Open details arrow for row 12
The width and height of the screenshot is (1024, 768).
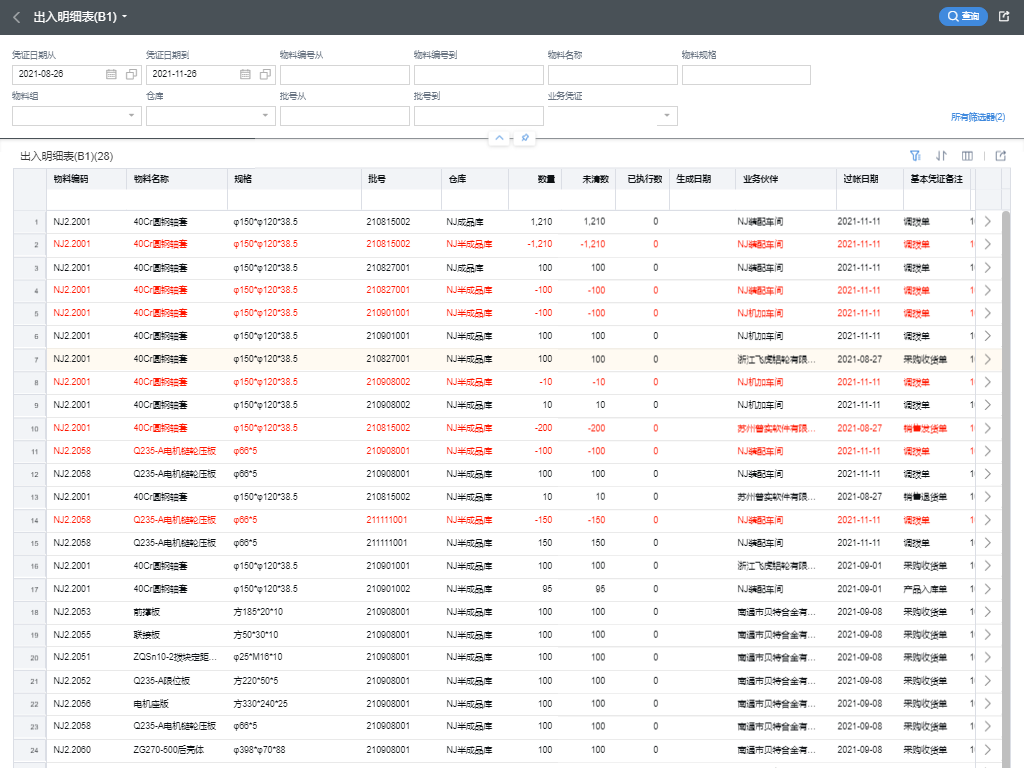coord(987,474)
